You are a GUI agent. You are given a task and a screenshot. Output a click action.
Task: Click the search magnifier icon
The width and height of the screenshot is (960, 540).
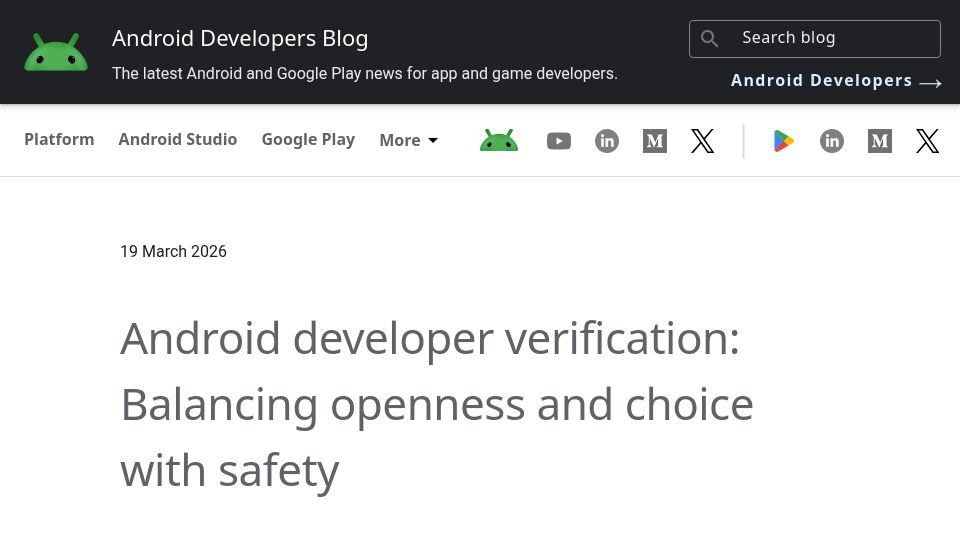pos(709,39)
